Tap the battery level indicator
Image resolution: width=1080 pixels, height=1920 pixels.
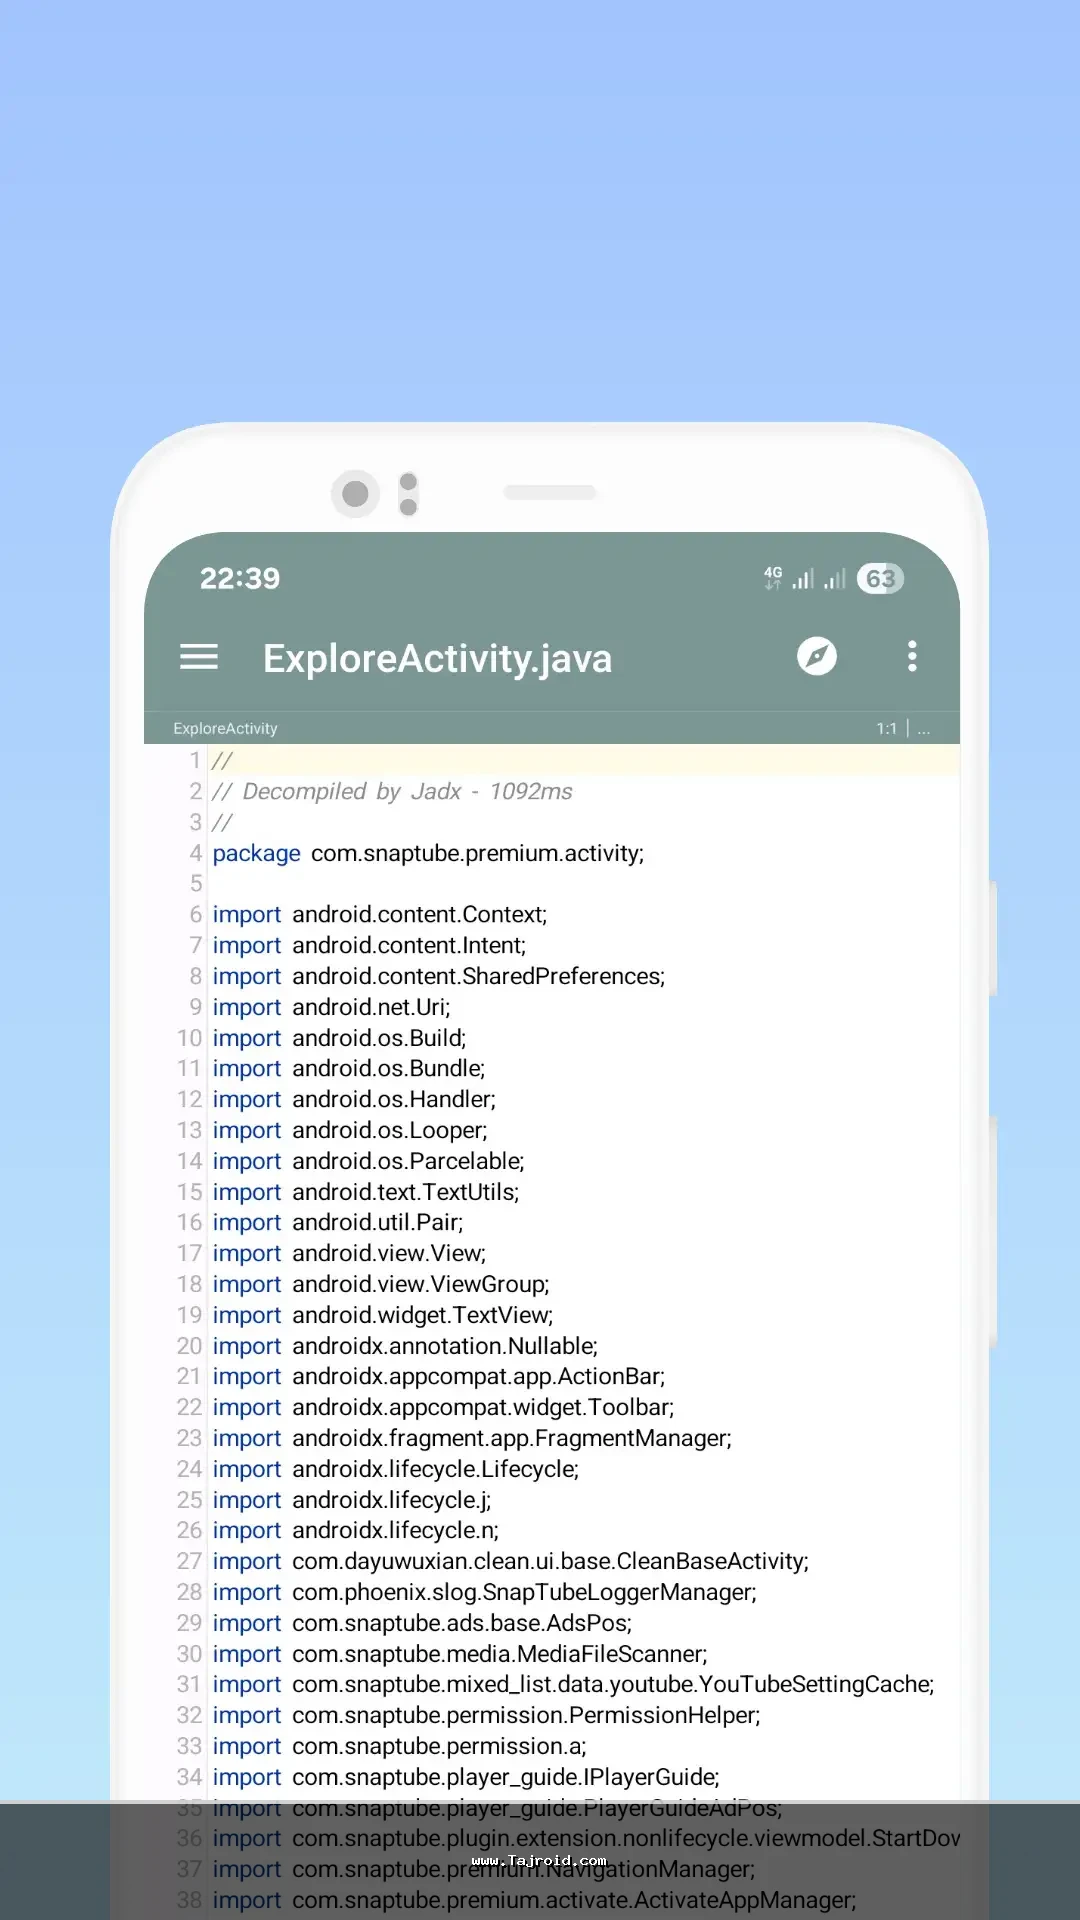pyautogui.click(x=879, y=579)
